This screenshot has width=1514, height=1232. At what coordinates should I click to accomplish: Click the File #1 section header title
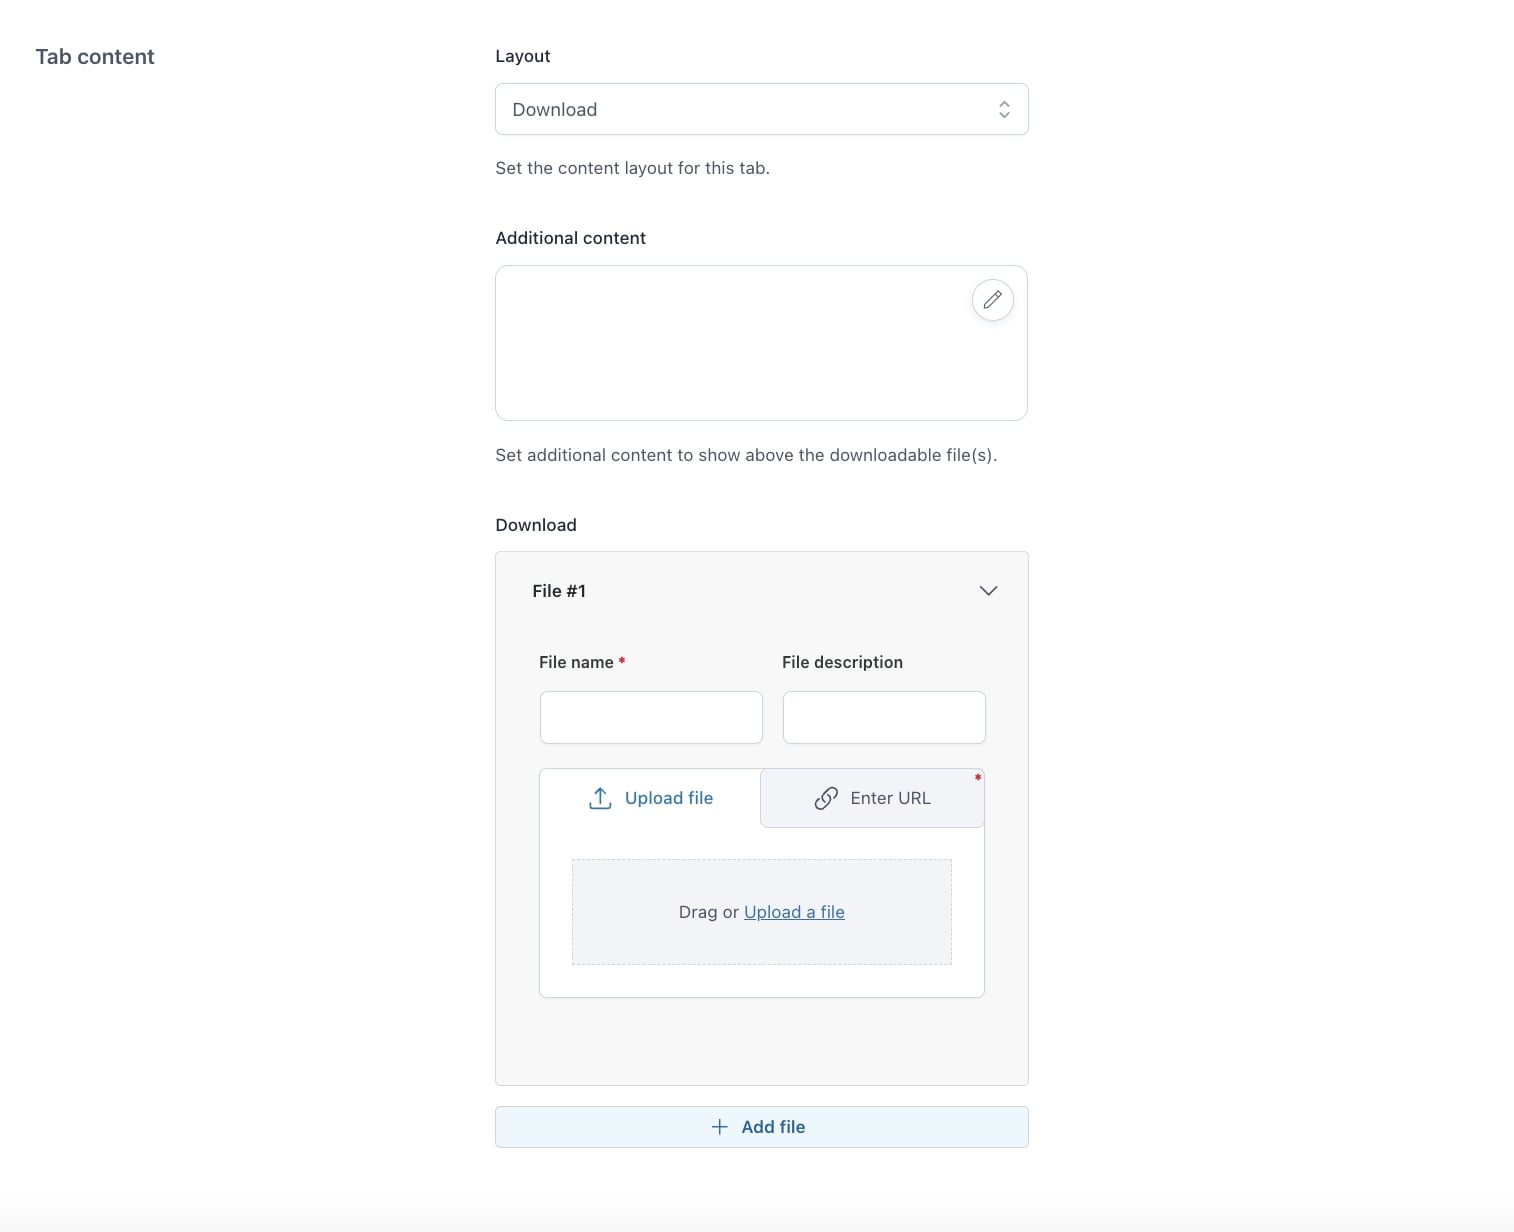tap(559, 591)
